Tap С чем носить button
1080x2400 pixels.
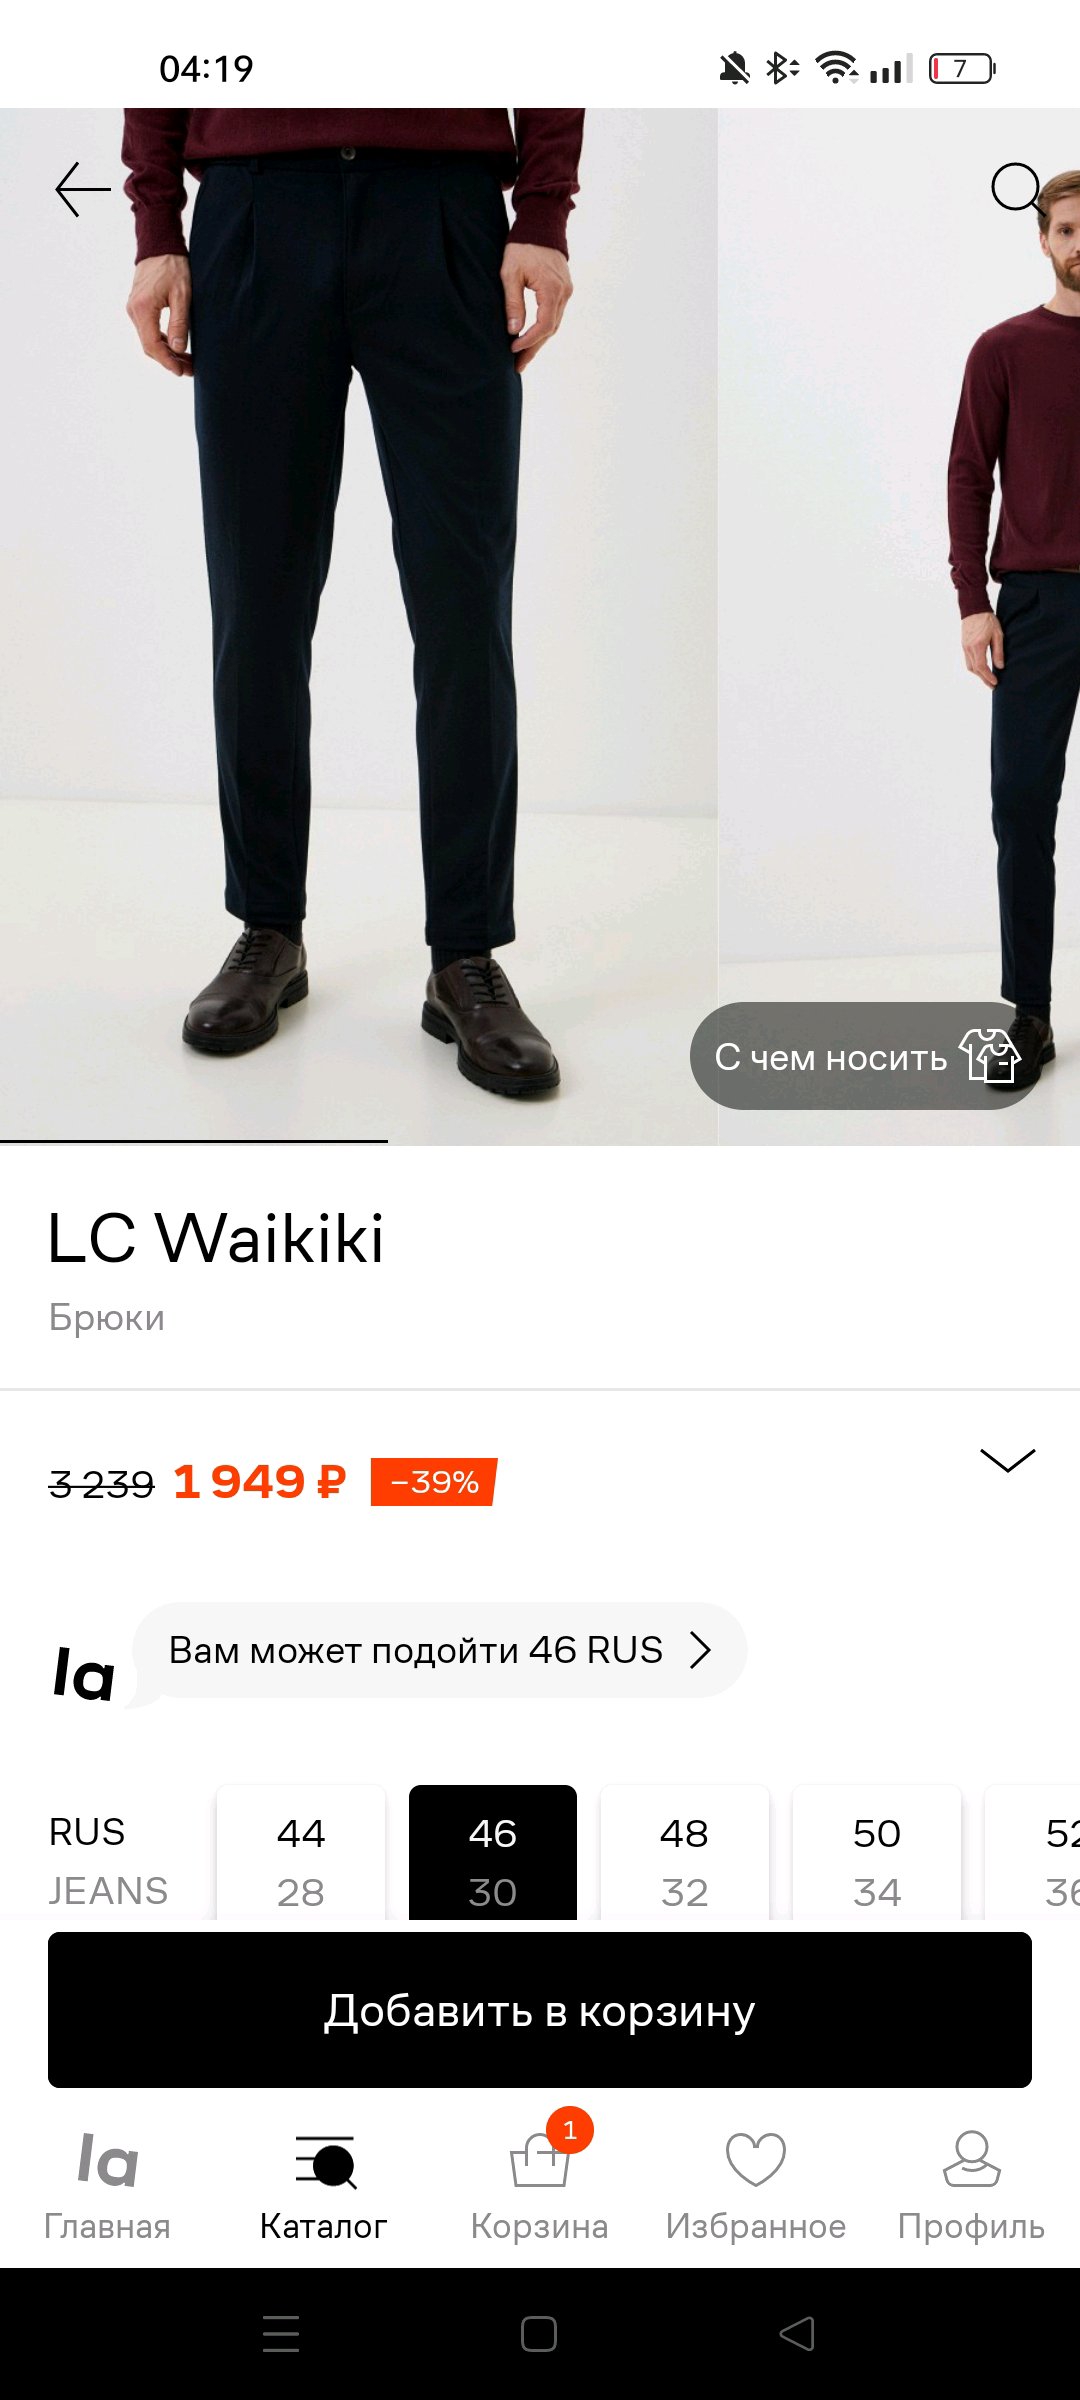click(866, 1056)
